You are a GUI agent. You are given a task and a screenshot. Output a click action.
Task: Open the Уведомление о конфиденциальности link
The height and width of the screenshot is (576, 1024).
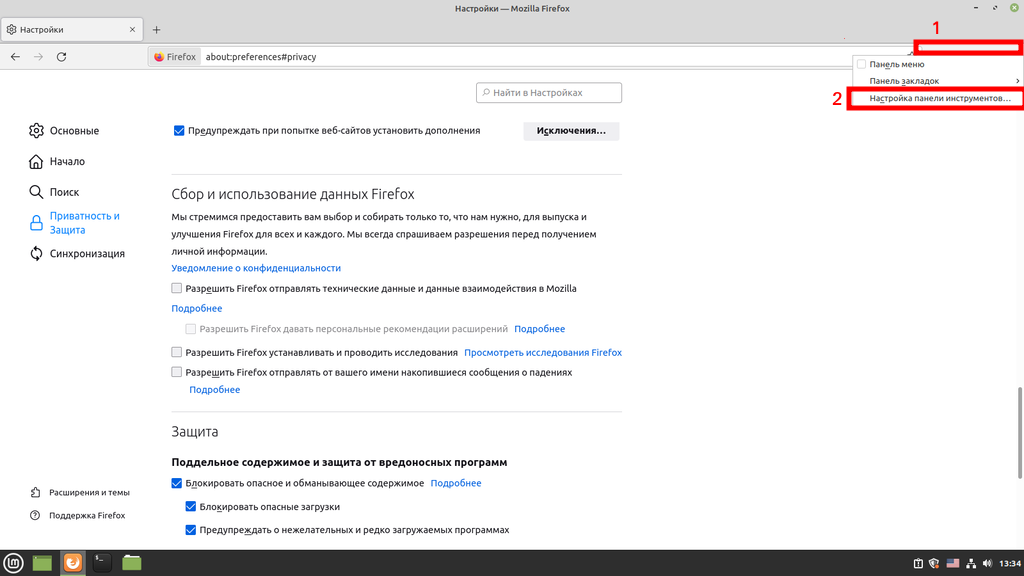[256, 268]
